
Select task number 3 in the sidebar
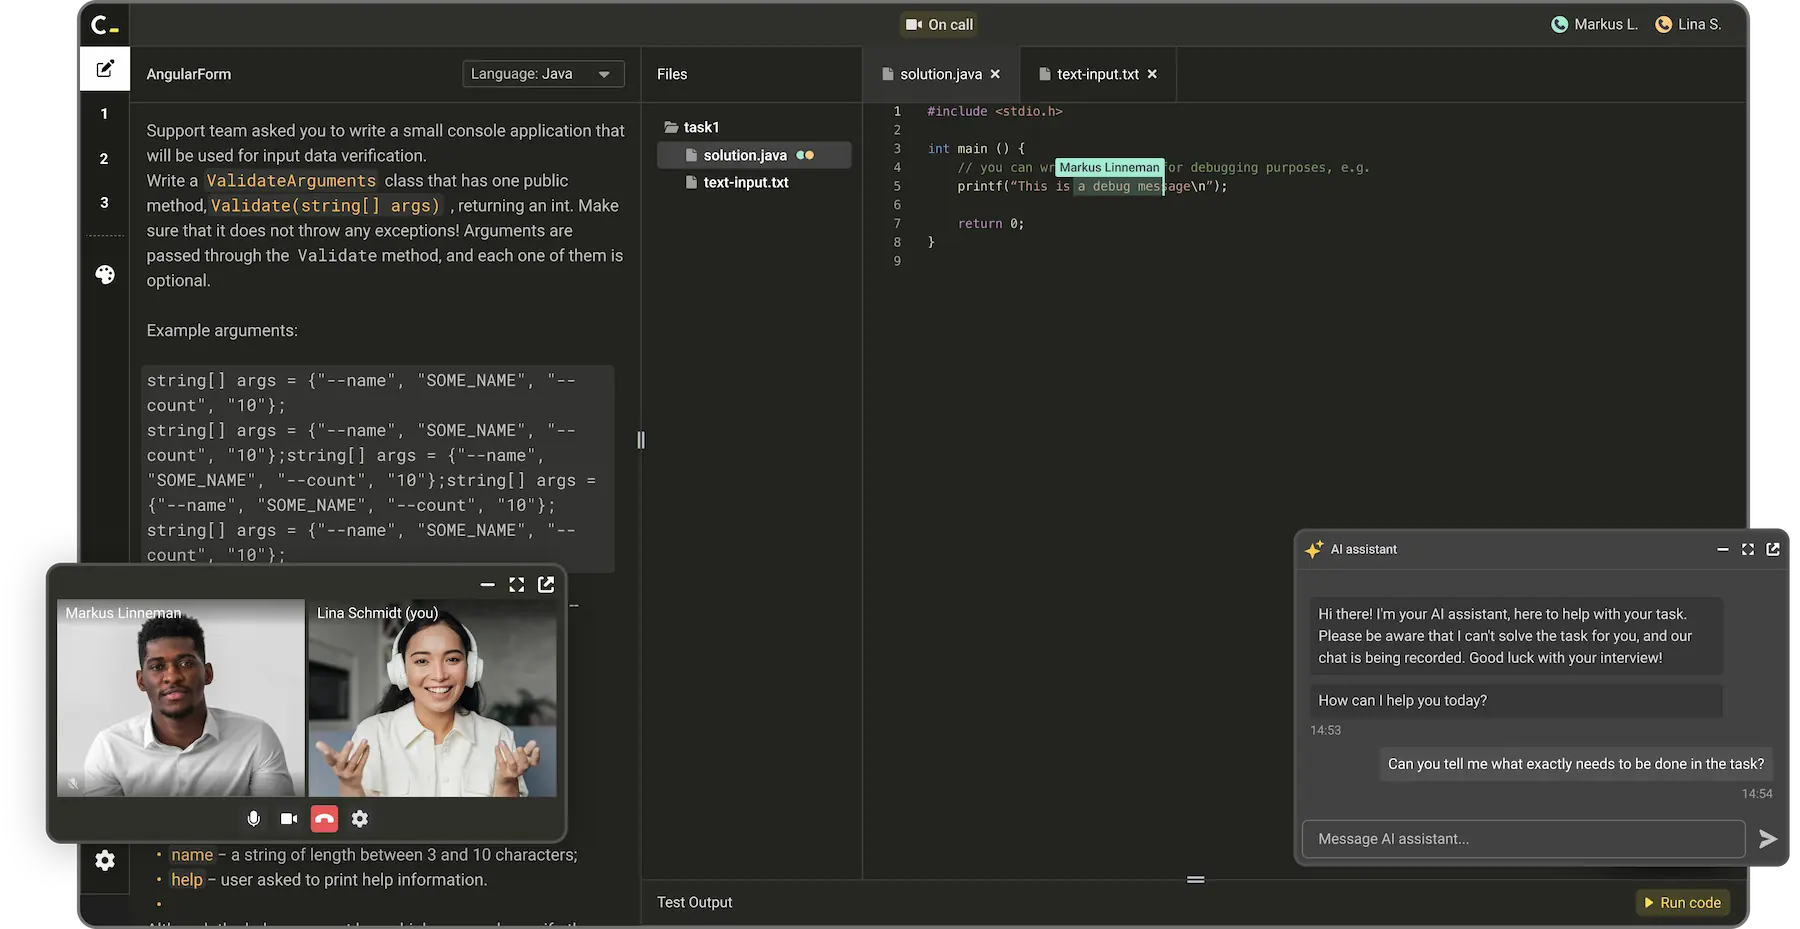coord(104,202)
